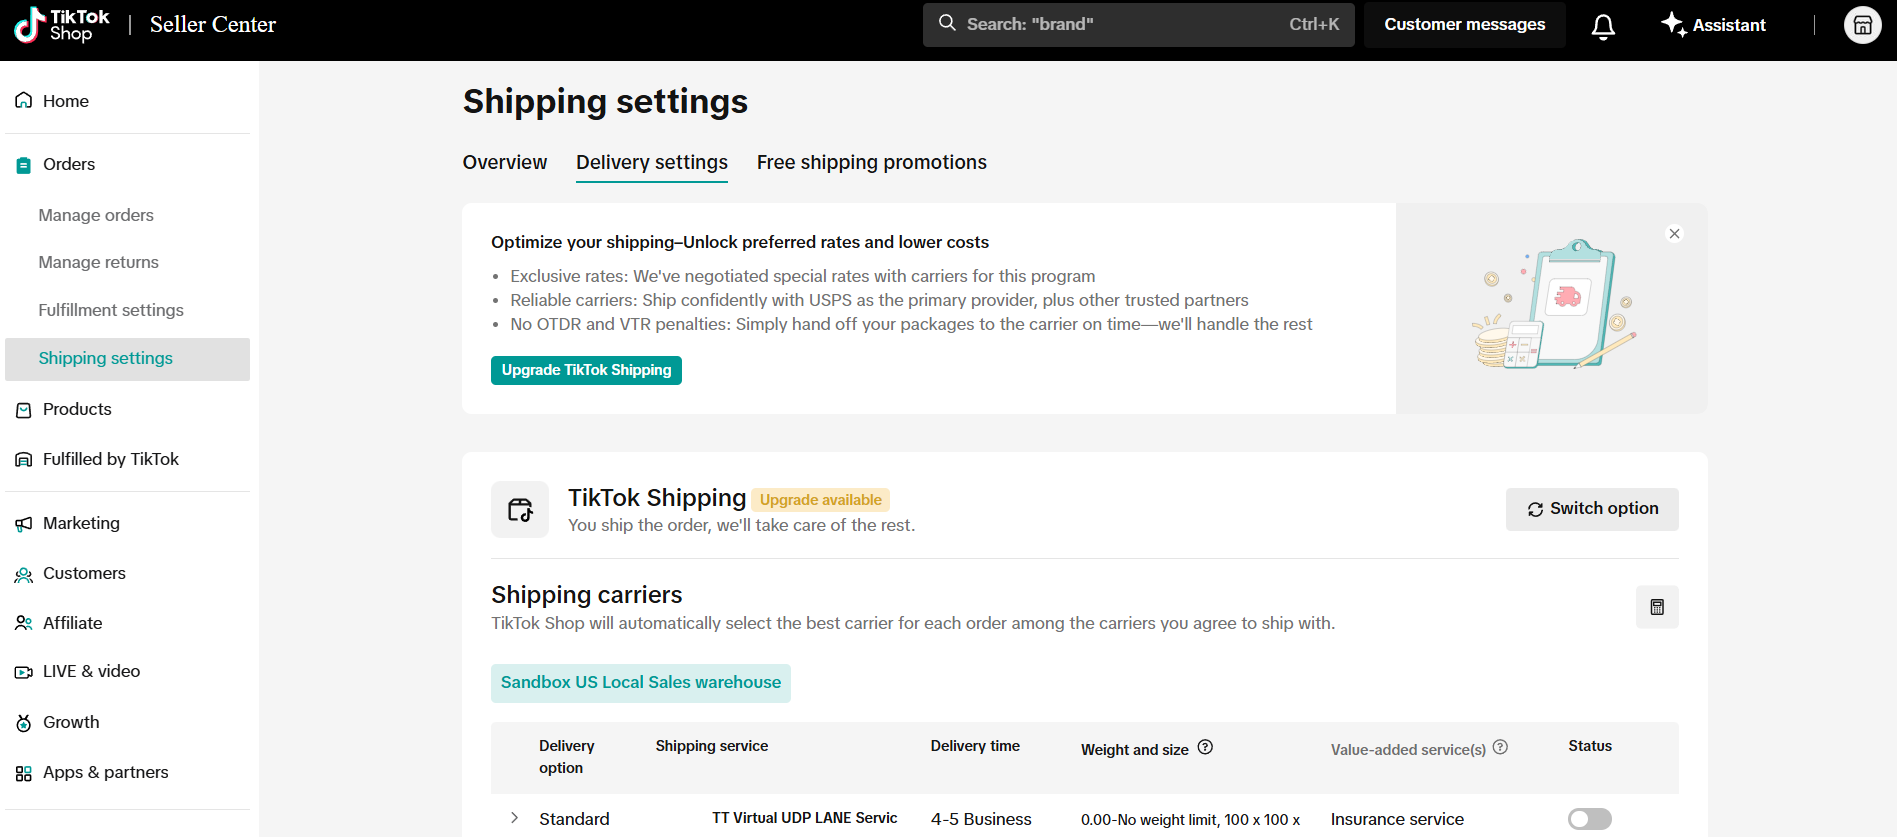Close the optimize shipping banner
1897x837 pixels.
1674,234
